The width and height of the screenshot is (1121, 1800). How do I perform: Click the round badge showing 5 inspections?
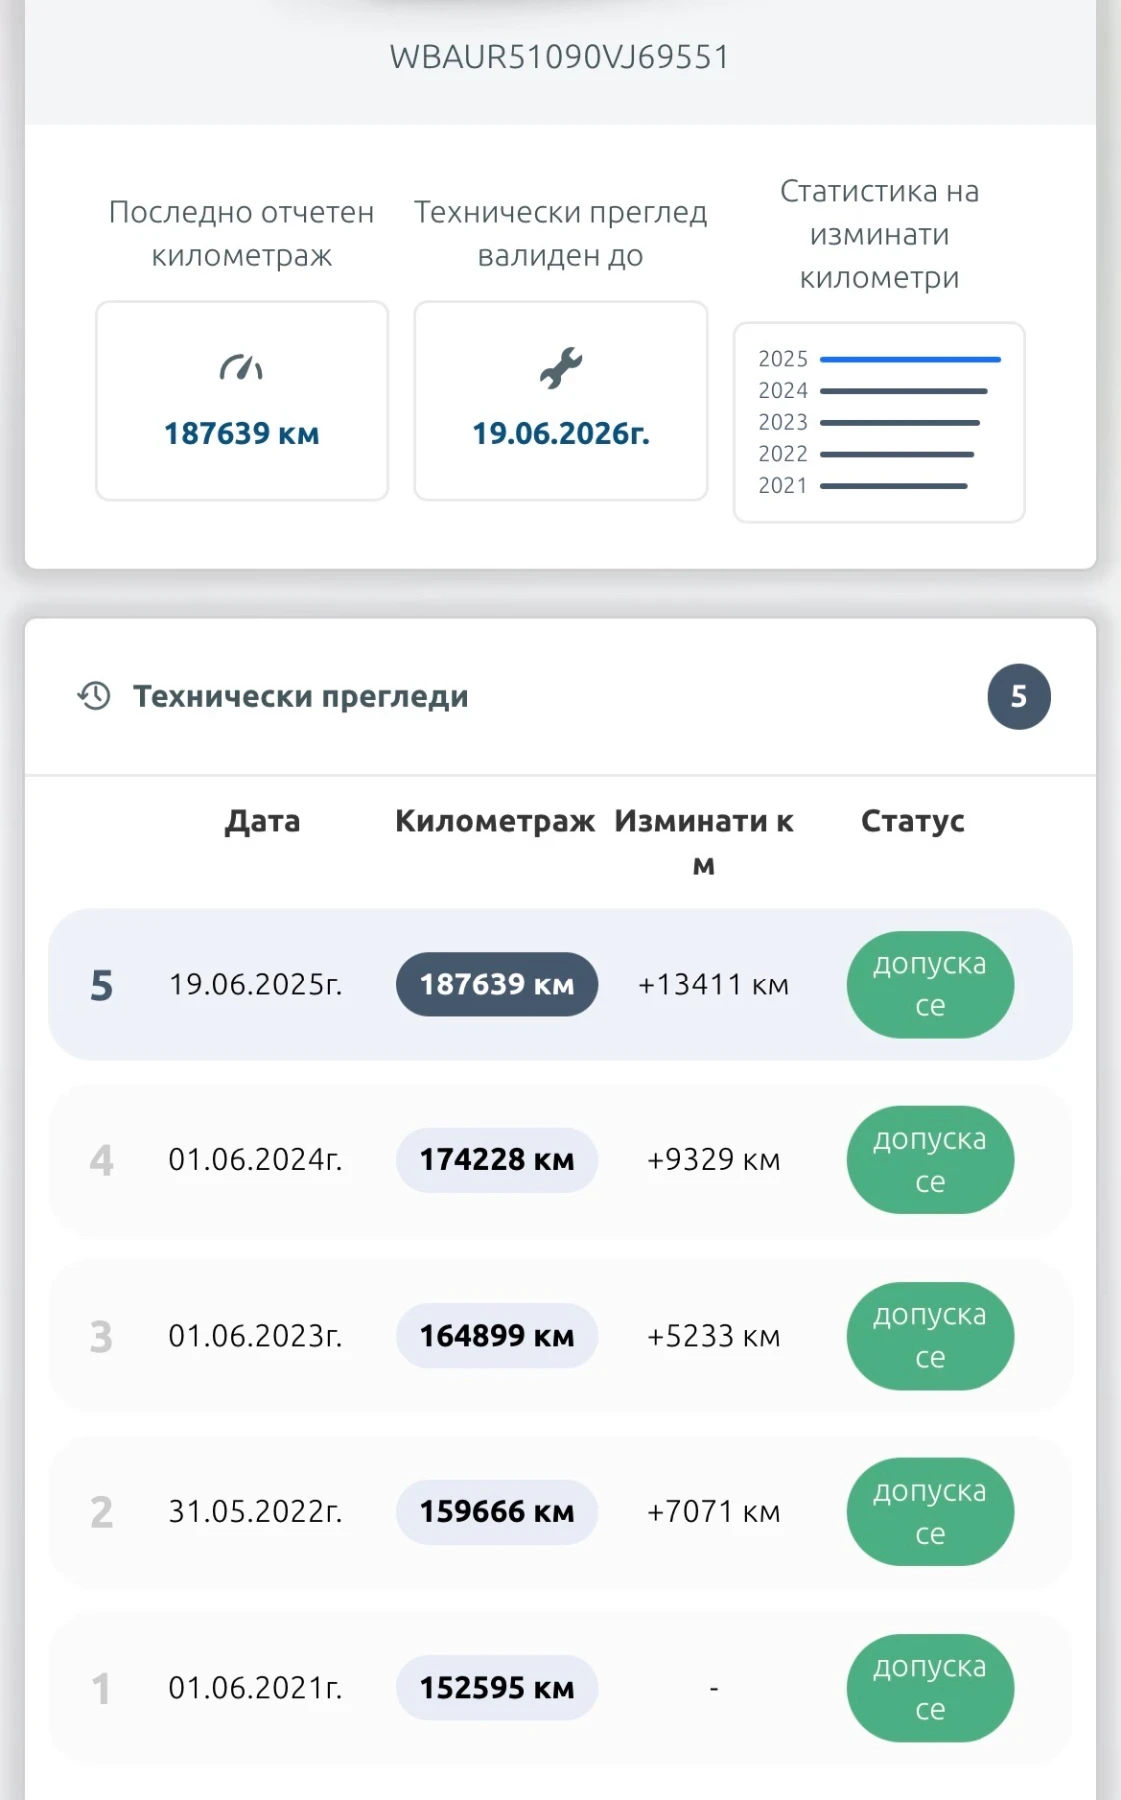pyautogui.click(x=1018, y=697)
